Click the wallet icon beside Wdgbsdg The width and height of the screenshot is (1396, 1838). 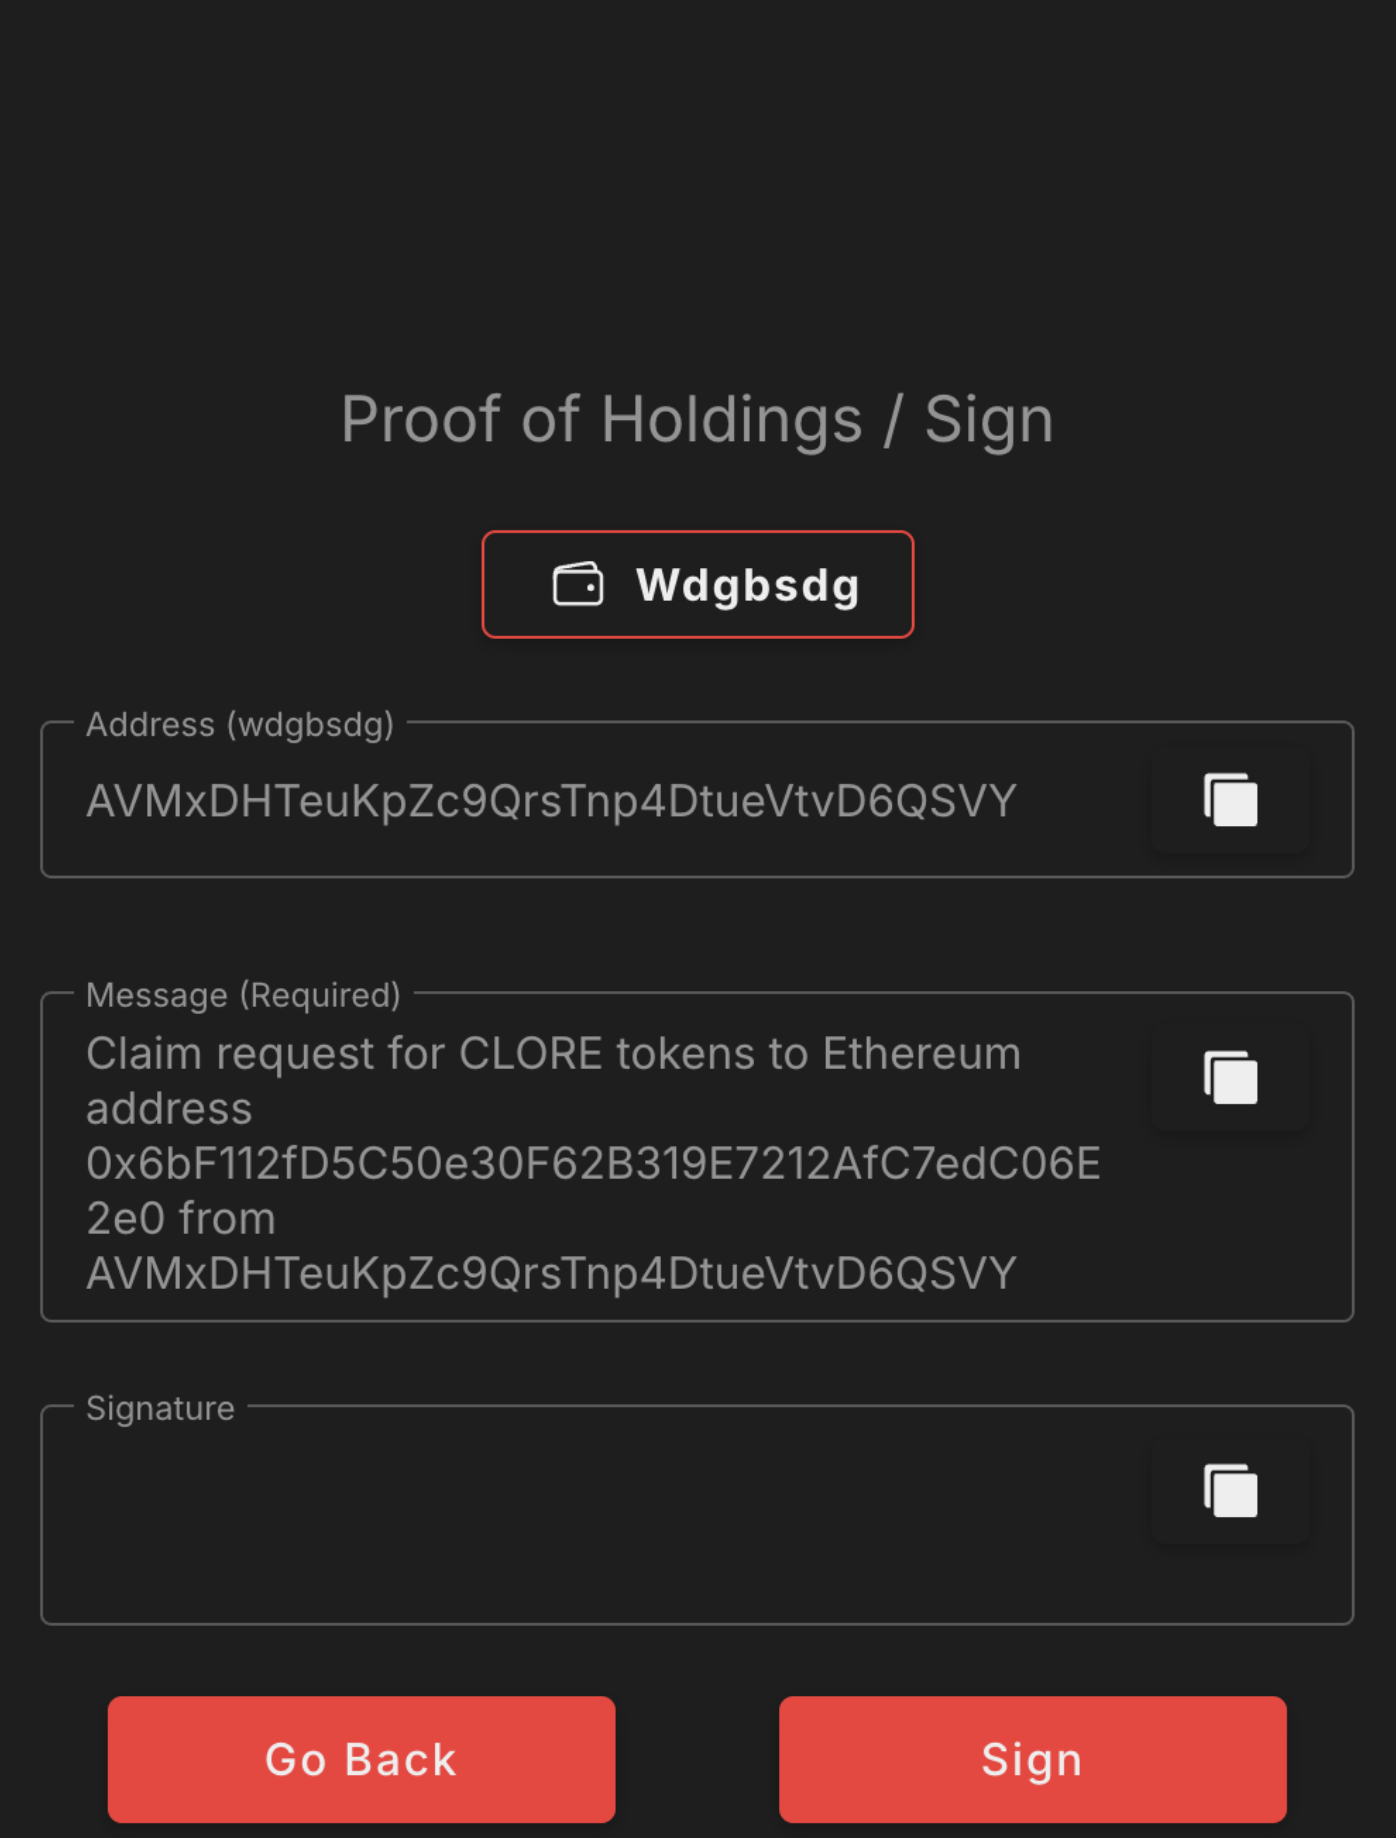click(578, 585)
